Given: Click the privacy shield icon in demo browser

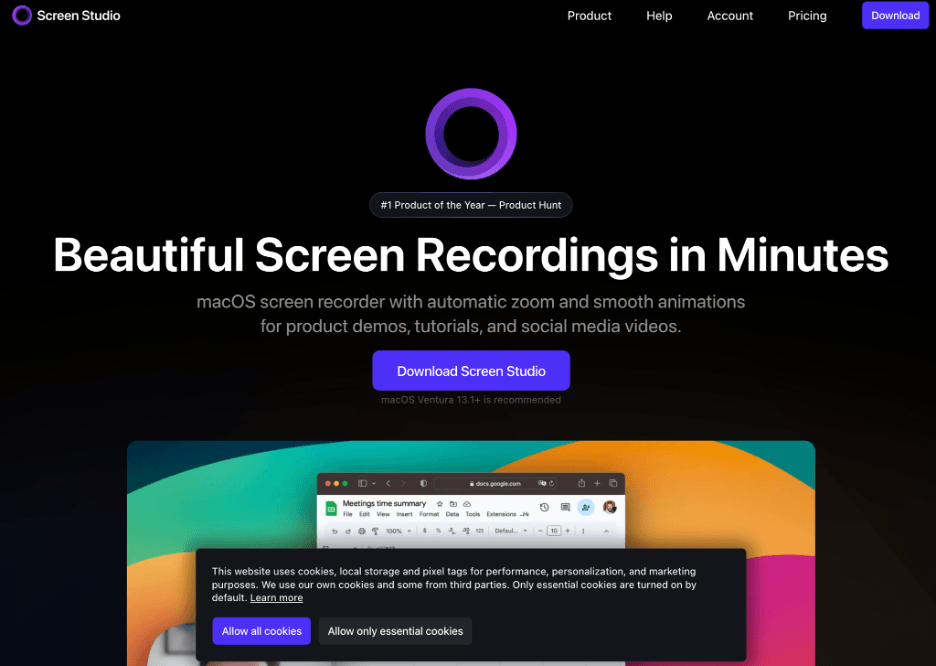Looking at the screenshot, I should click(423, 483).
